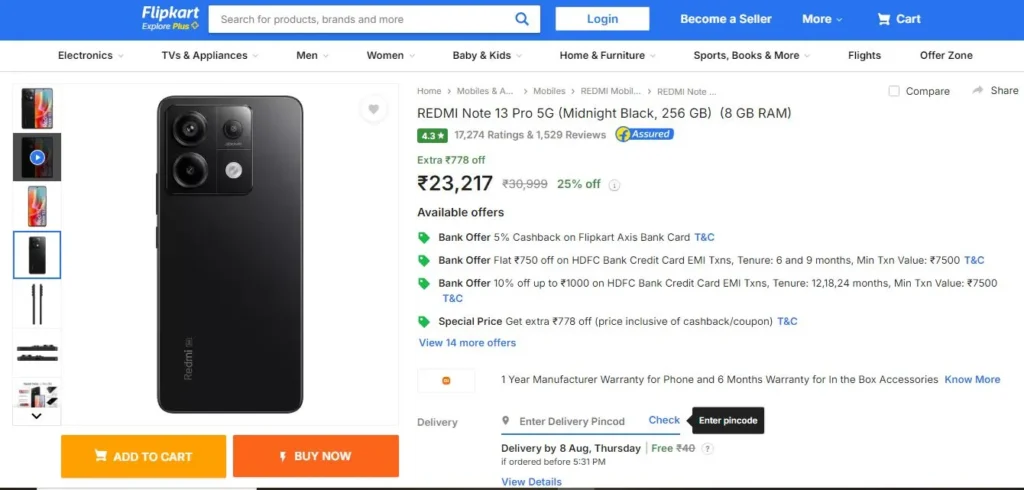Click the delivery pincode input field
This screenshot has width=1024, height=490.
573,421
